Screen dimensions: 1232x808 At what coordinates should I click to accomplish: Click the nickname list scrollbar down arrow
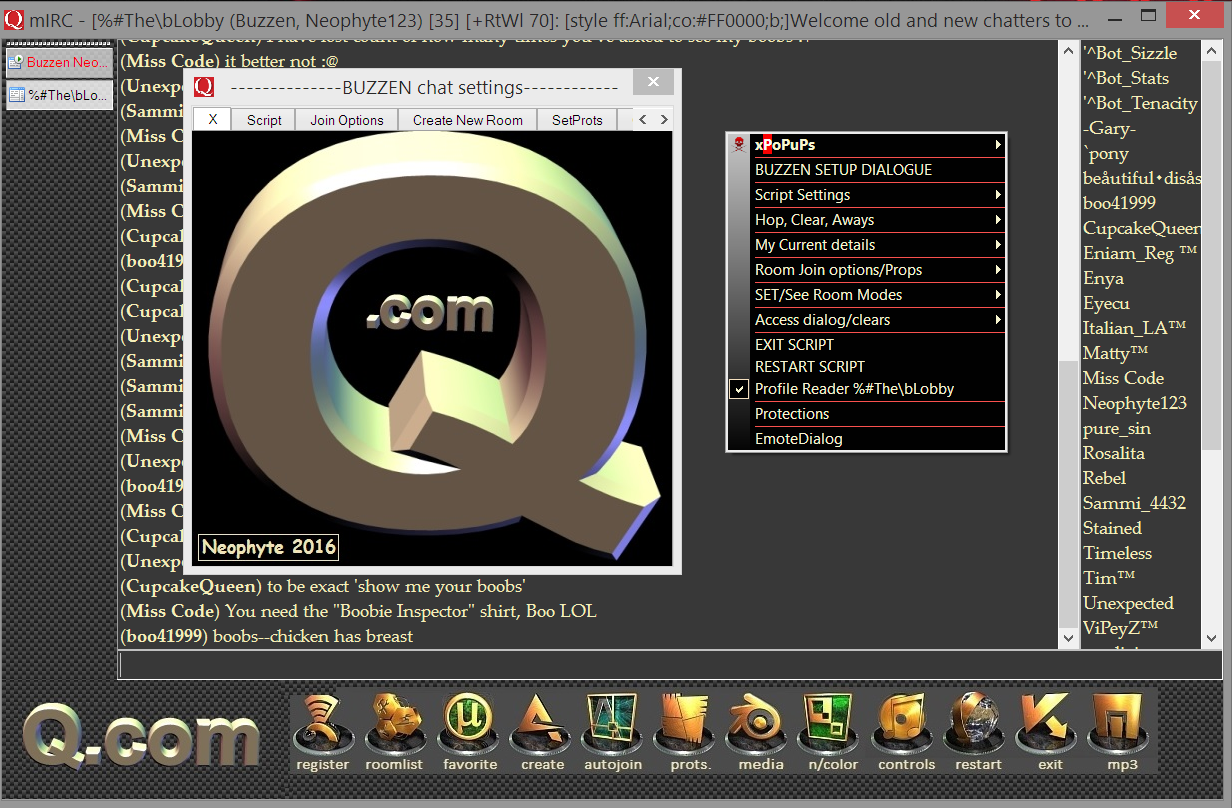pos(1211,637)
